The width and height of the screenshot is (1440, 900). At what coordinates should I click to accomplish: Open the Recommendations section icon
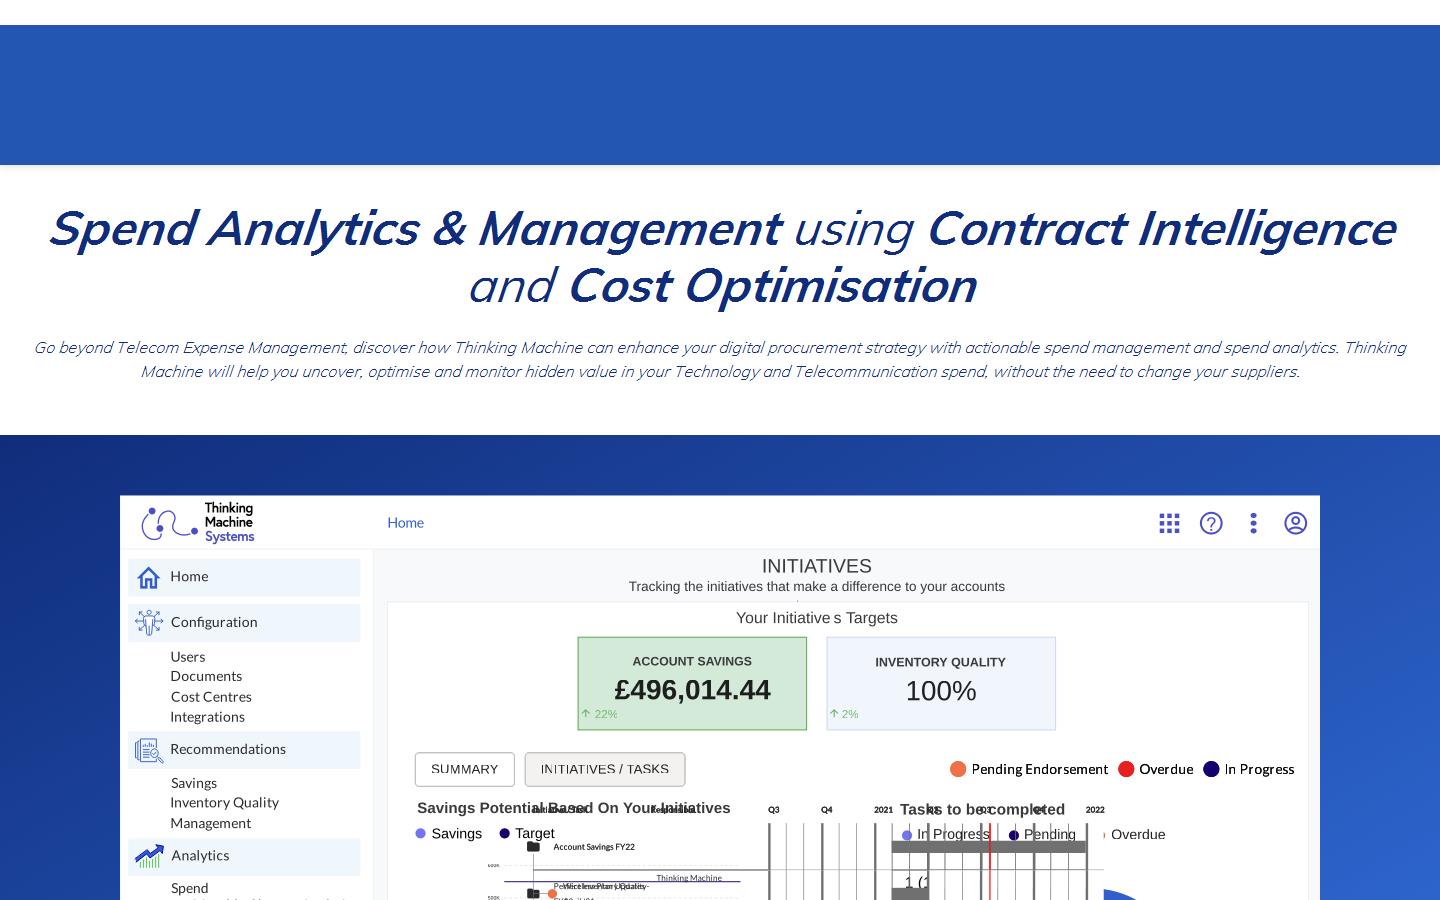pyautogui.click(x=148, y=750)
